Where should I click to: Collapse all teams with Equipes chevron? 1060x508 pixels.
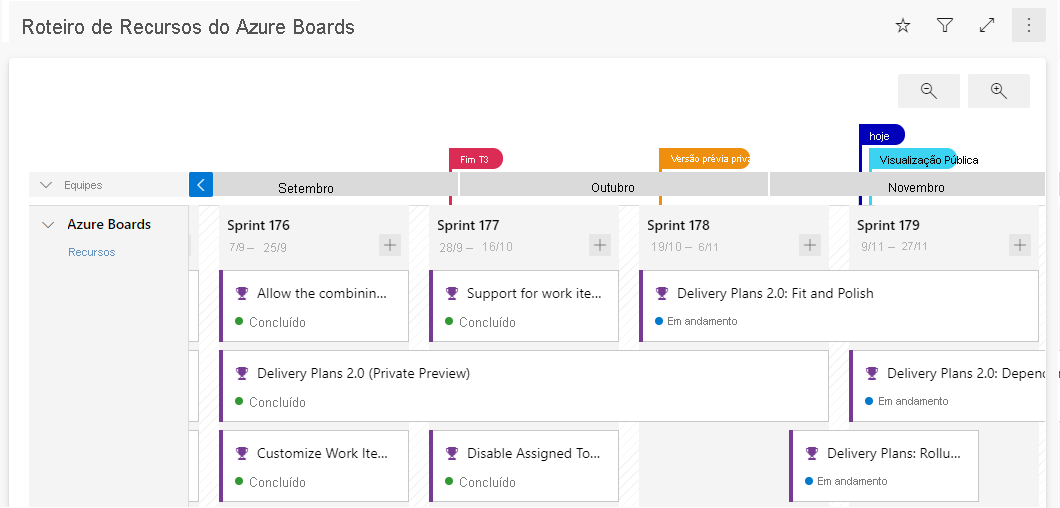click(46, 185)
